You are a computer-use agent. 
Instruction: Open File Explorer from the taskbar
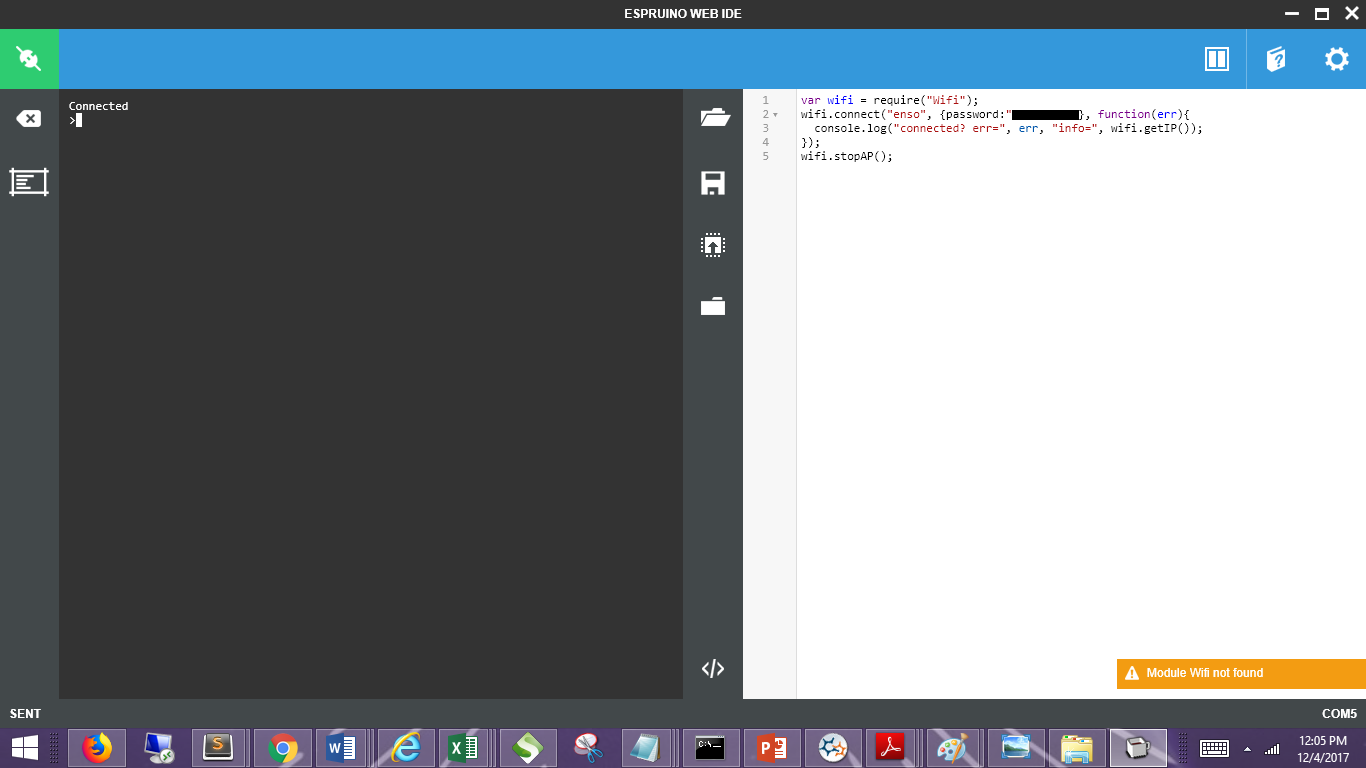1076,748
